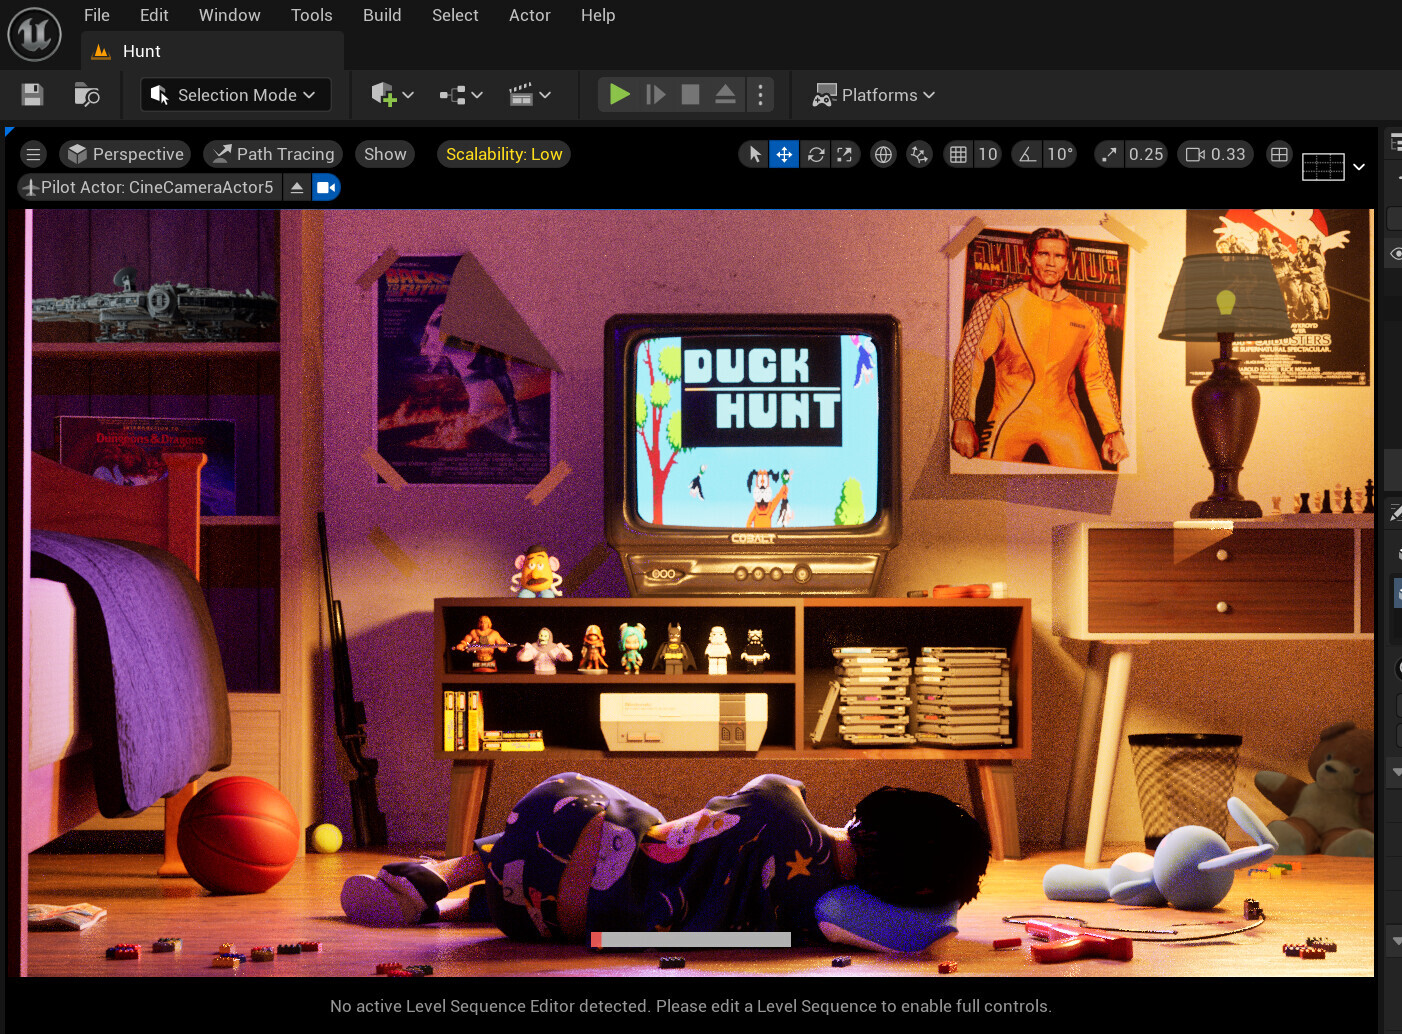Open the Perspective view dropdown
This screenshot has width=1402, height=1034.
[x=125, y=154]
